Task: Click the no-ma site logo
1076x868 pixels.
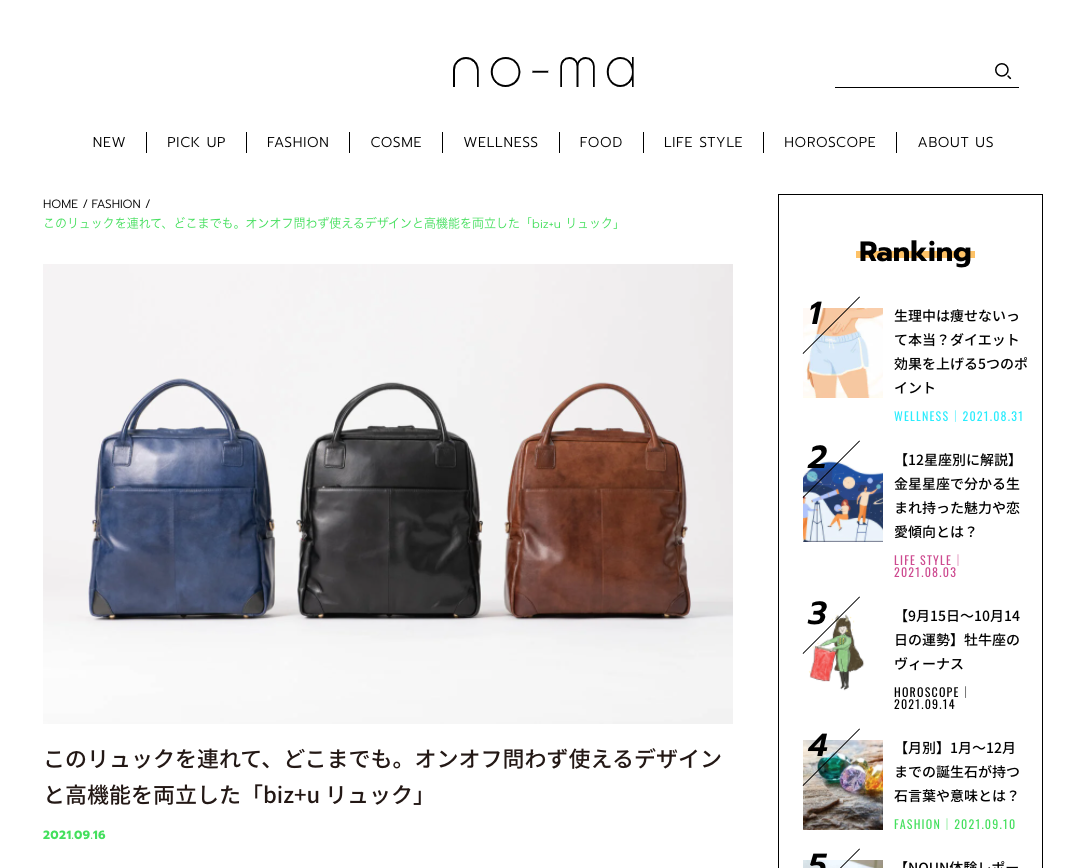Action: point(543,72)
